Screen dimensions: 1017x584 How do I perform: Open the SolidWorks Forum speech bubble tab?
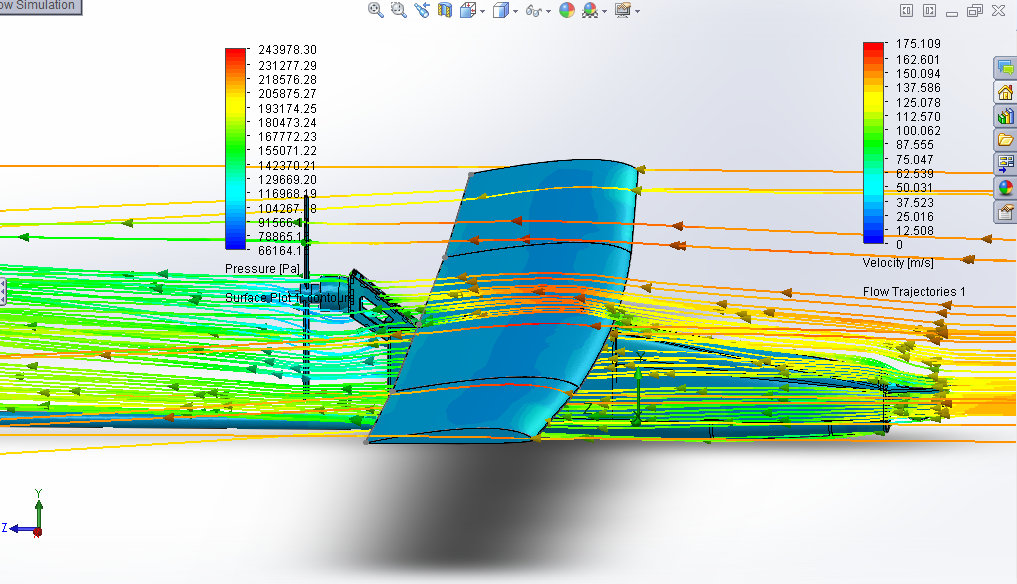point(1005,68)
